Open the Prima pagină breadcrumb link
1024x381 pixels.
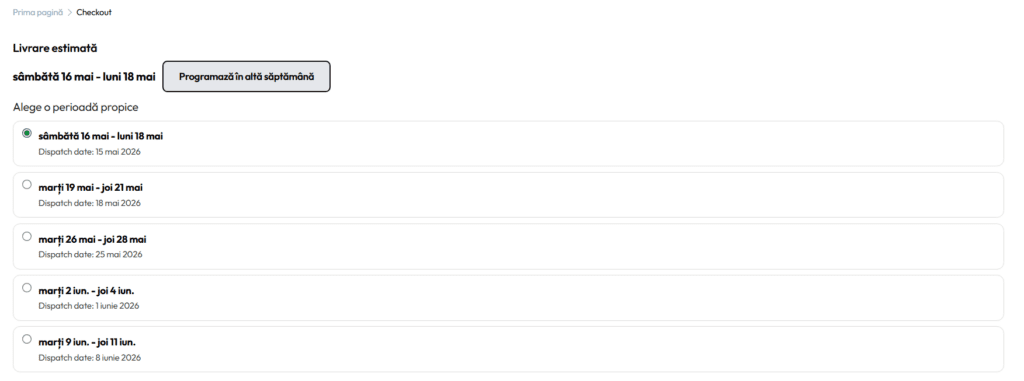coord(38,12)
